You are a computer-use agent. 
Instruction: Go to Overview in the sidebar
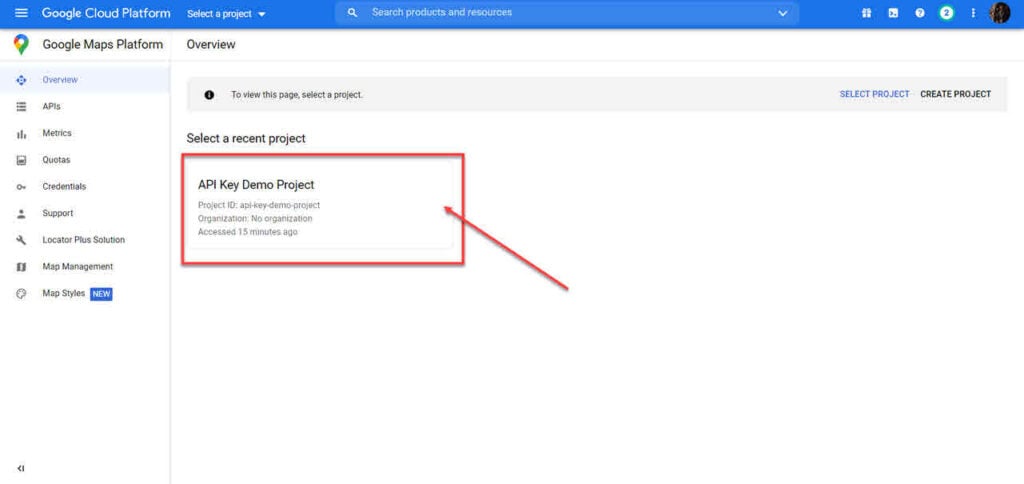click(60, 80)
